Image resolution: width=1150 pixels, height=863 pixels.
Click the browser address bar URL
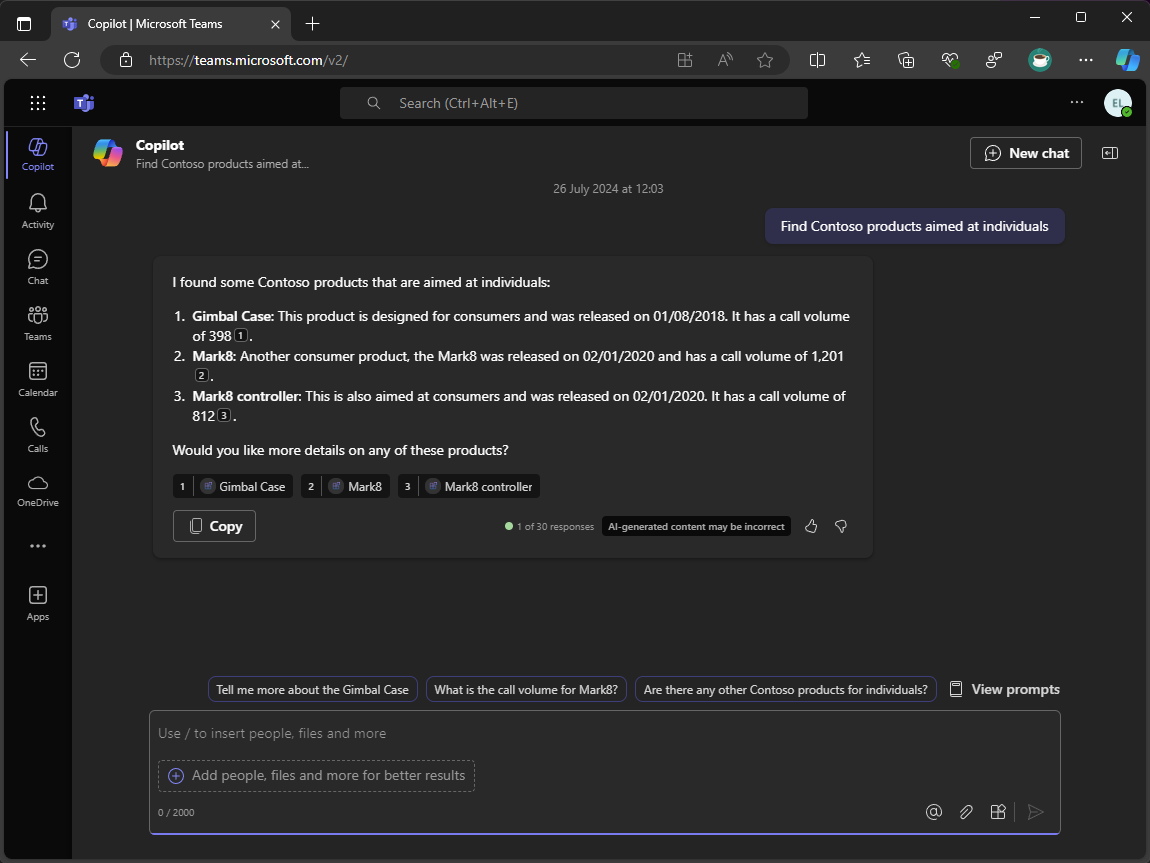tap(248, 60)
